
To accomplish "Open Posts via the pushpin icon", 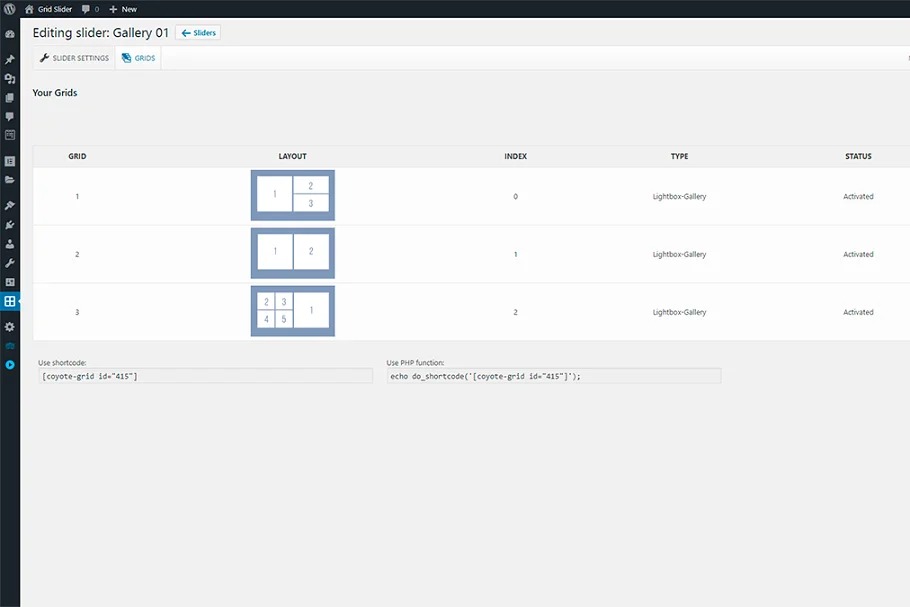I will pyautogui.click(x=10, y=60).
